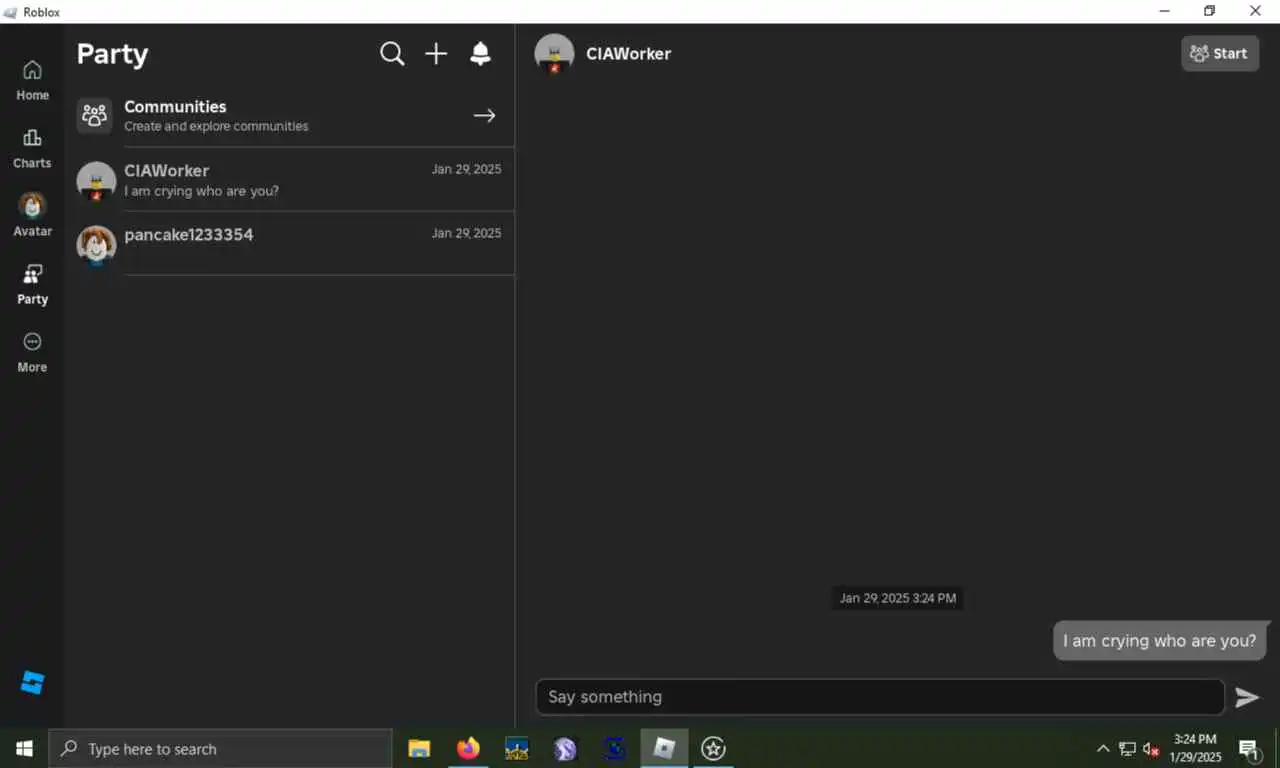Screen dimensions: 1280x768
Task: Click CIAWorker's avatar in chat list
Action: pos(96,181)
